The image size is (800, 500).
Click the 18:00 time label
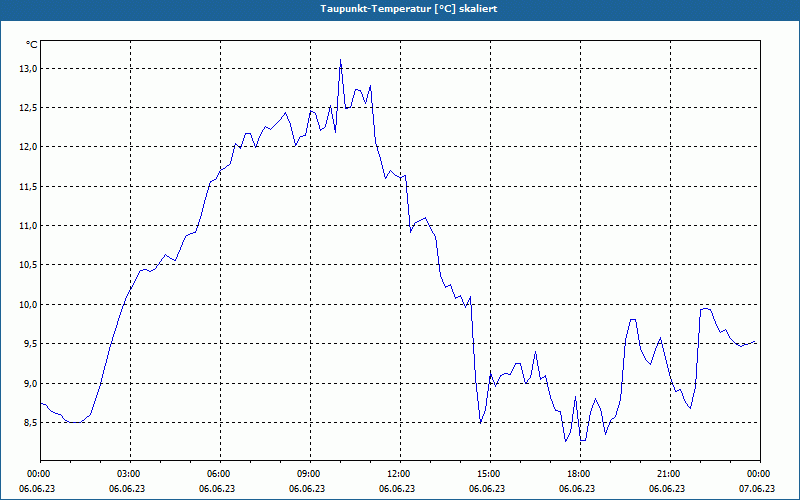coord(581,474)
